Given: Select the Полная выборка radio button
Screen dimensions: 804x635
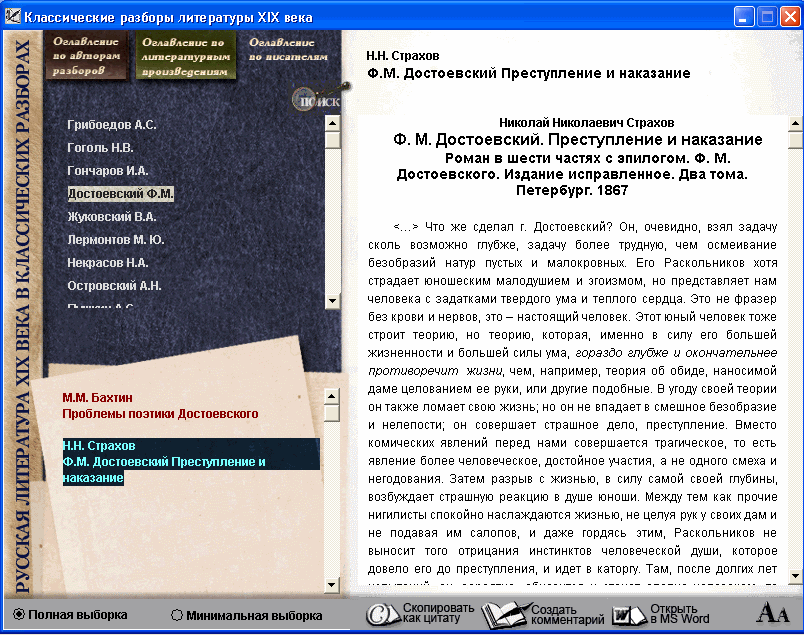Looking at the screenshot, I should pos(19,615).
